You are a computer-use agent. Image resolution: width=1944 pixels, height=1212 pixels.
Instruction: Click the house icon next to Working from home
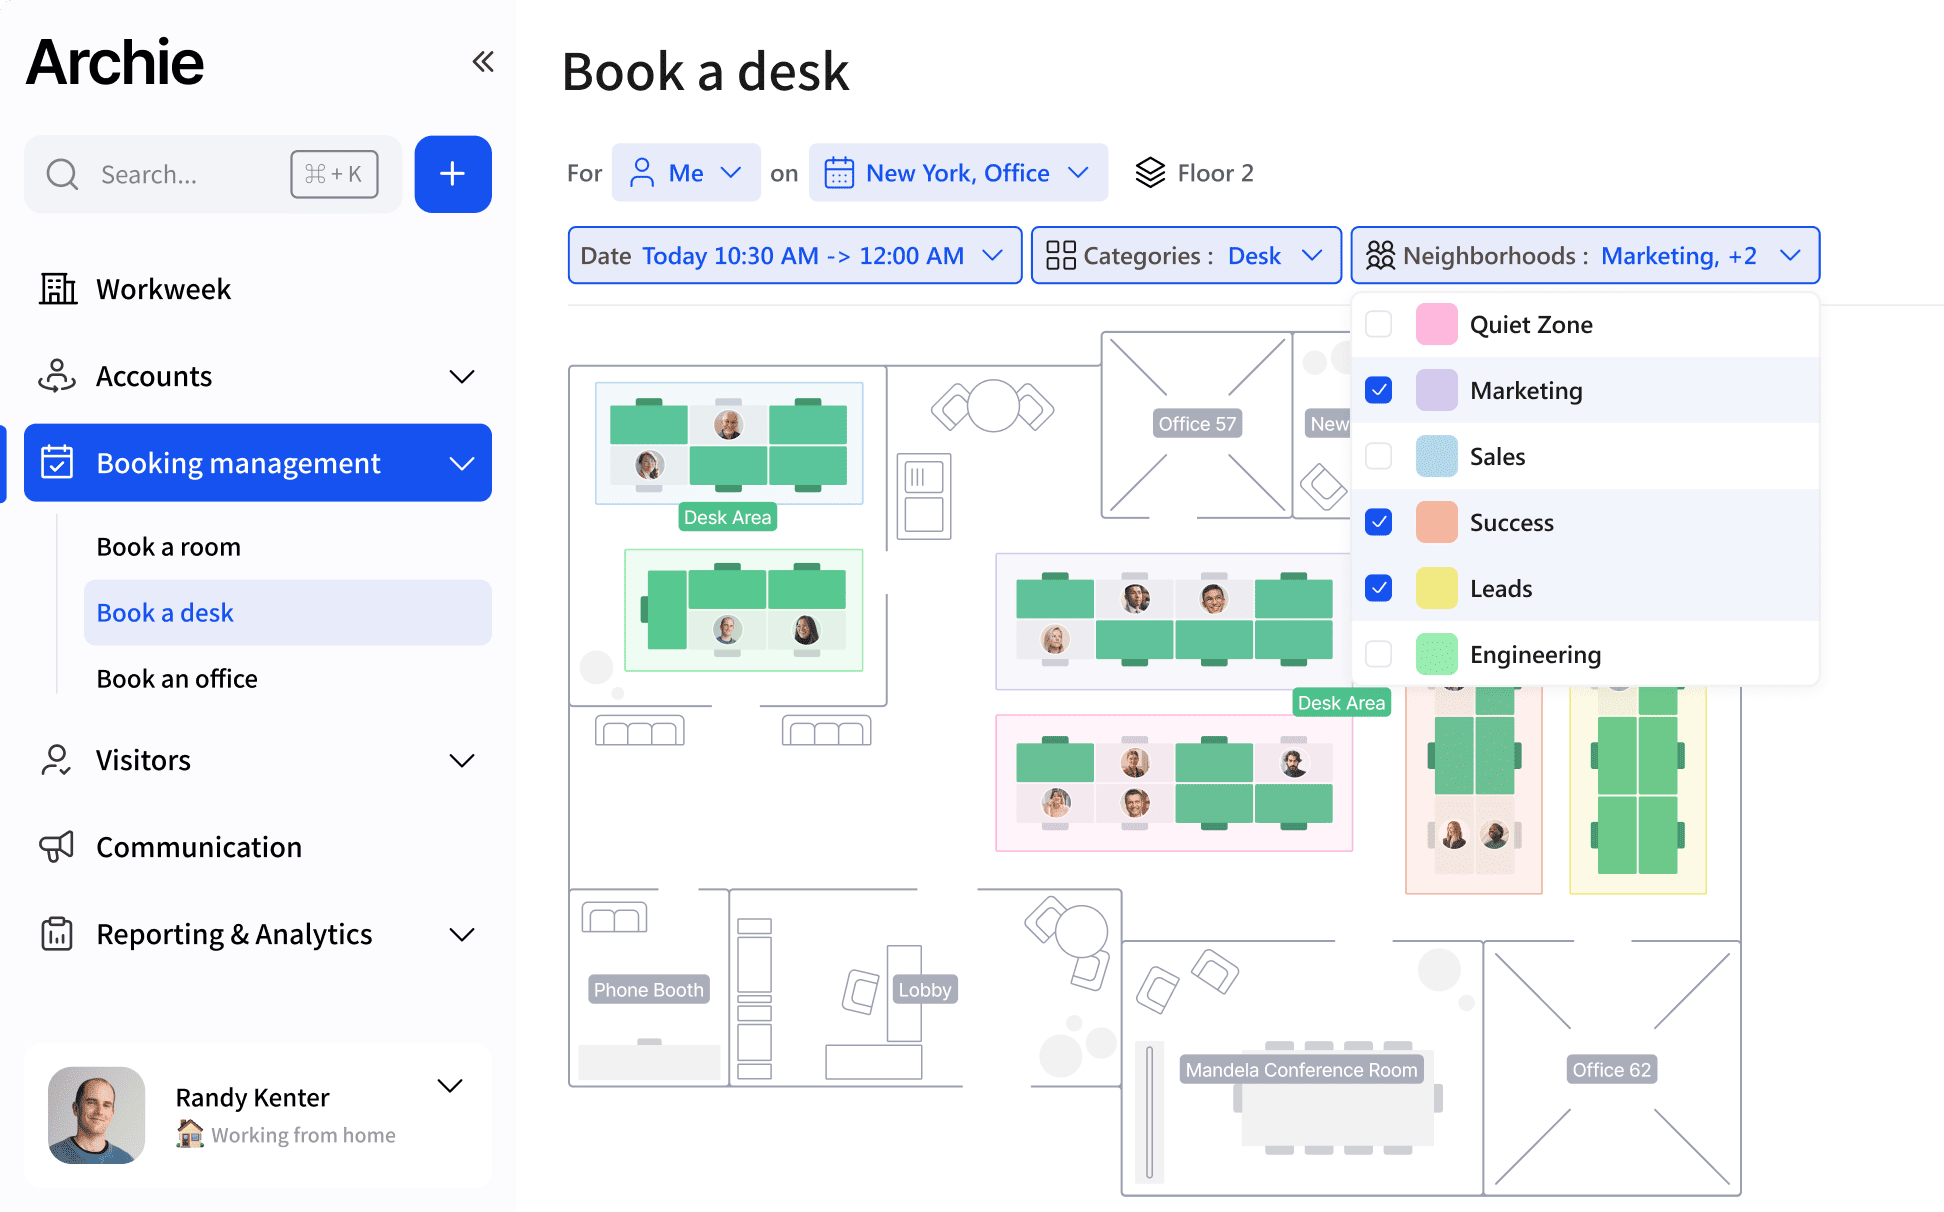190,1133
